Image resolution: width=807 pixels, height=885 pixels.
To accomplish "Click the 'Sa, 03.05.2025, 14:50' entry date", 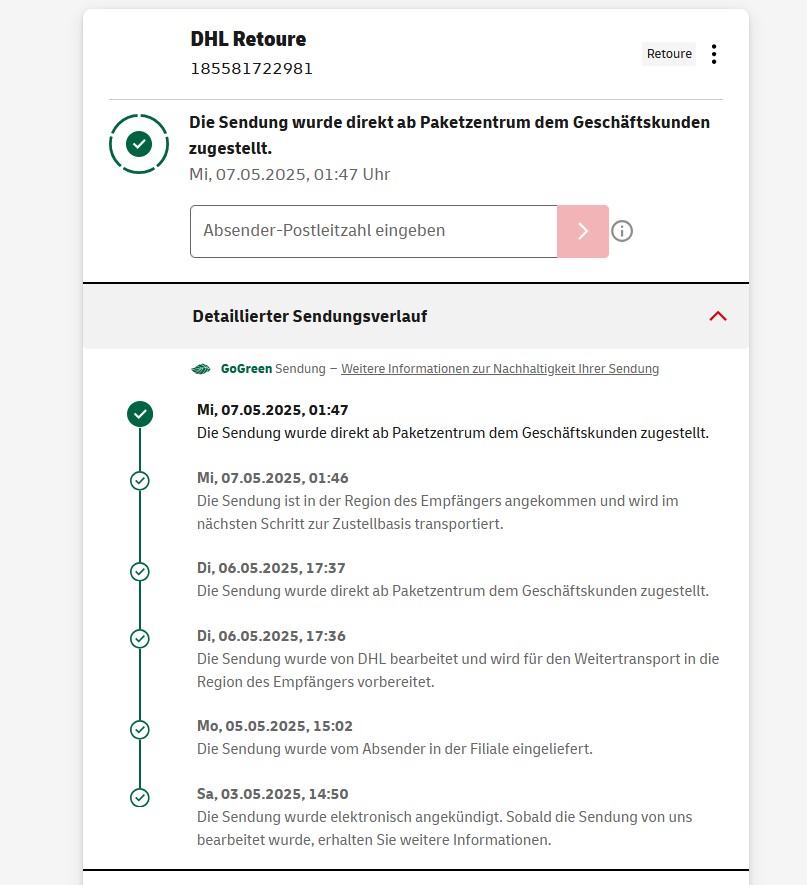I will pos(273,794).
